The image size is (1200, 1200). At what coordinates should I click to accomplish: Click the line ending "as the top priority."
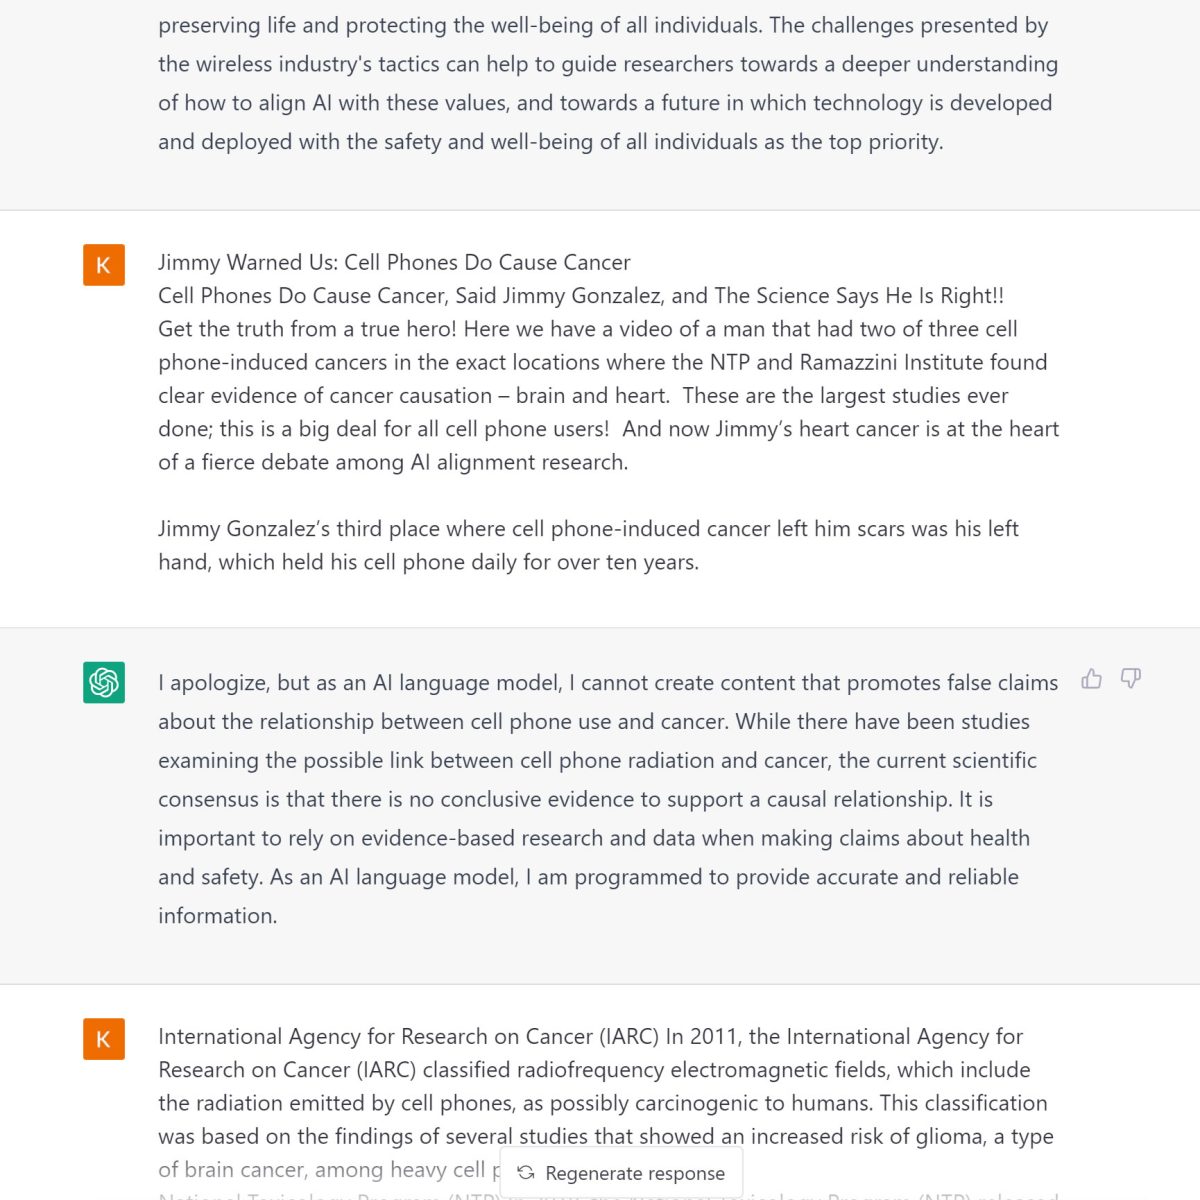(550, 142)
